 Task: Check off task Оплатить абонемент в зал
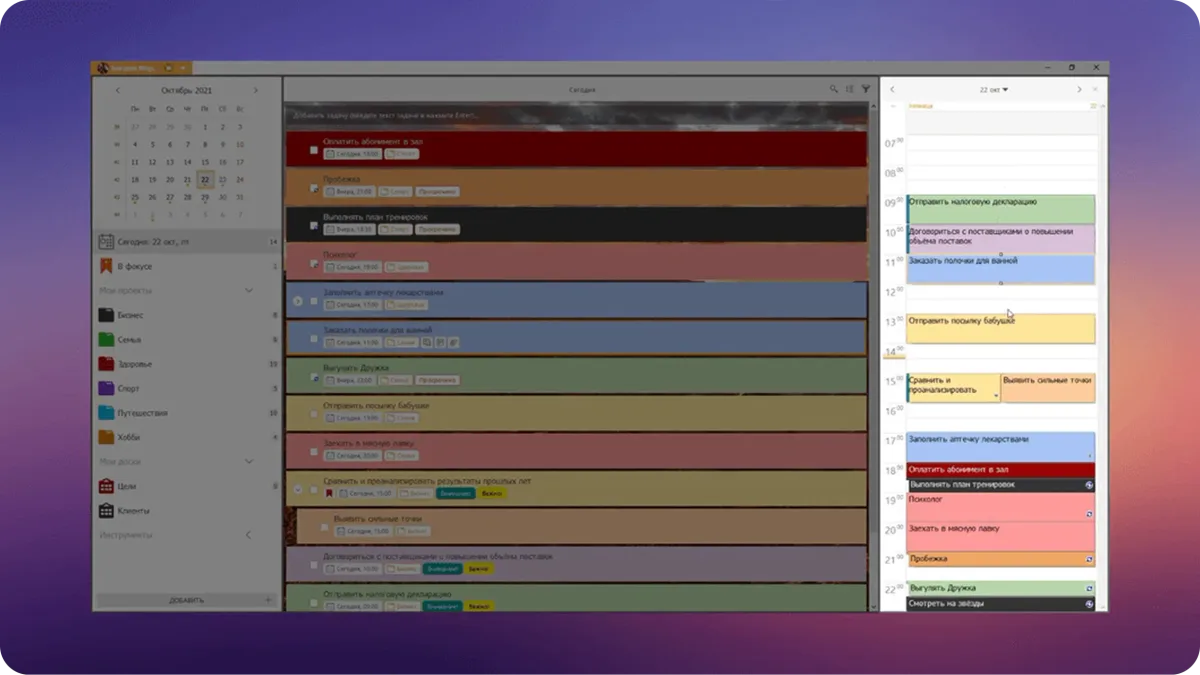314,149
